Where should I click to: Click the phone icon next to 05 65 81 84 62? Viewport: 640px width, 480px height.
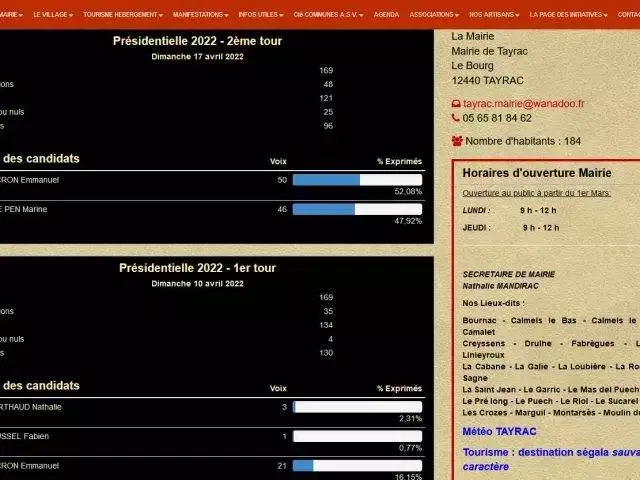pyautogui.click(x=457, y=118)
